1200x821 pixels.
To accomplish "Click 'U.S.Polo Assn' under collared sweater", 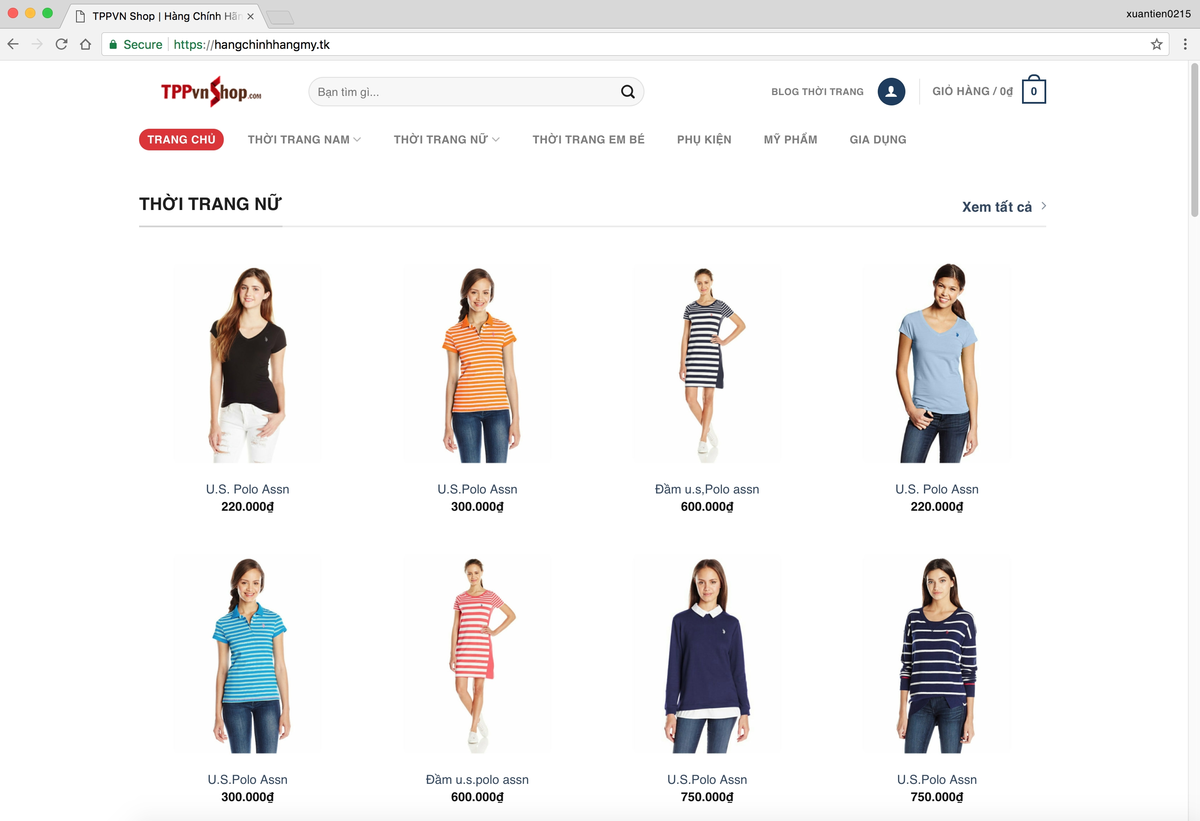I will tap(707, 779).
